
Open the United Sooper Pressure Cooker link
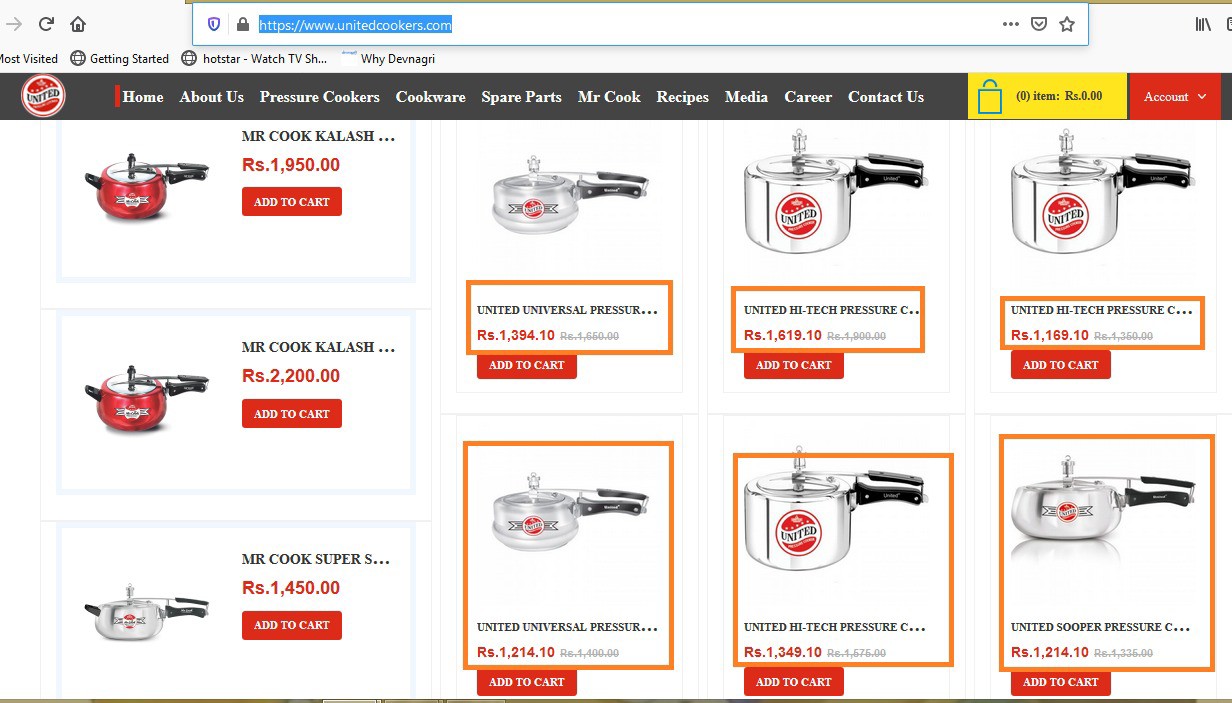(1102, 627)
